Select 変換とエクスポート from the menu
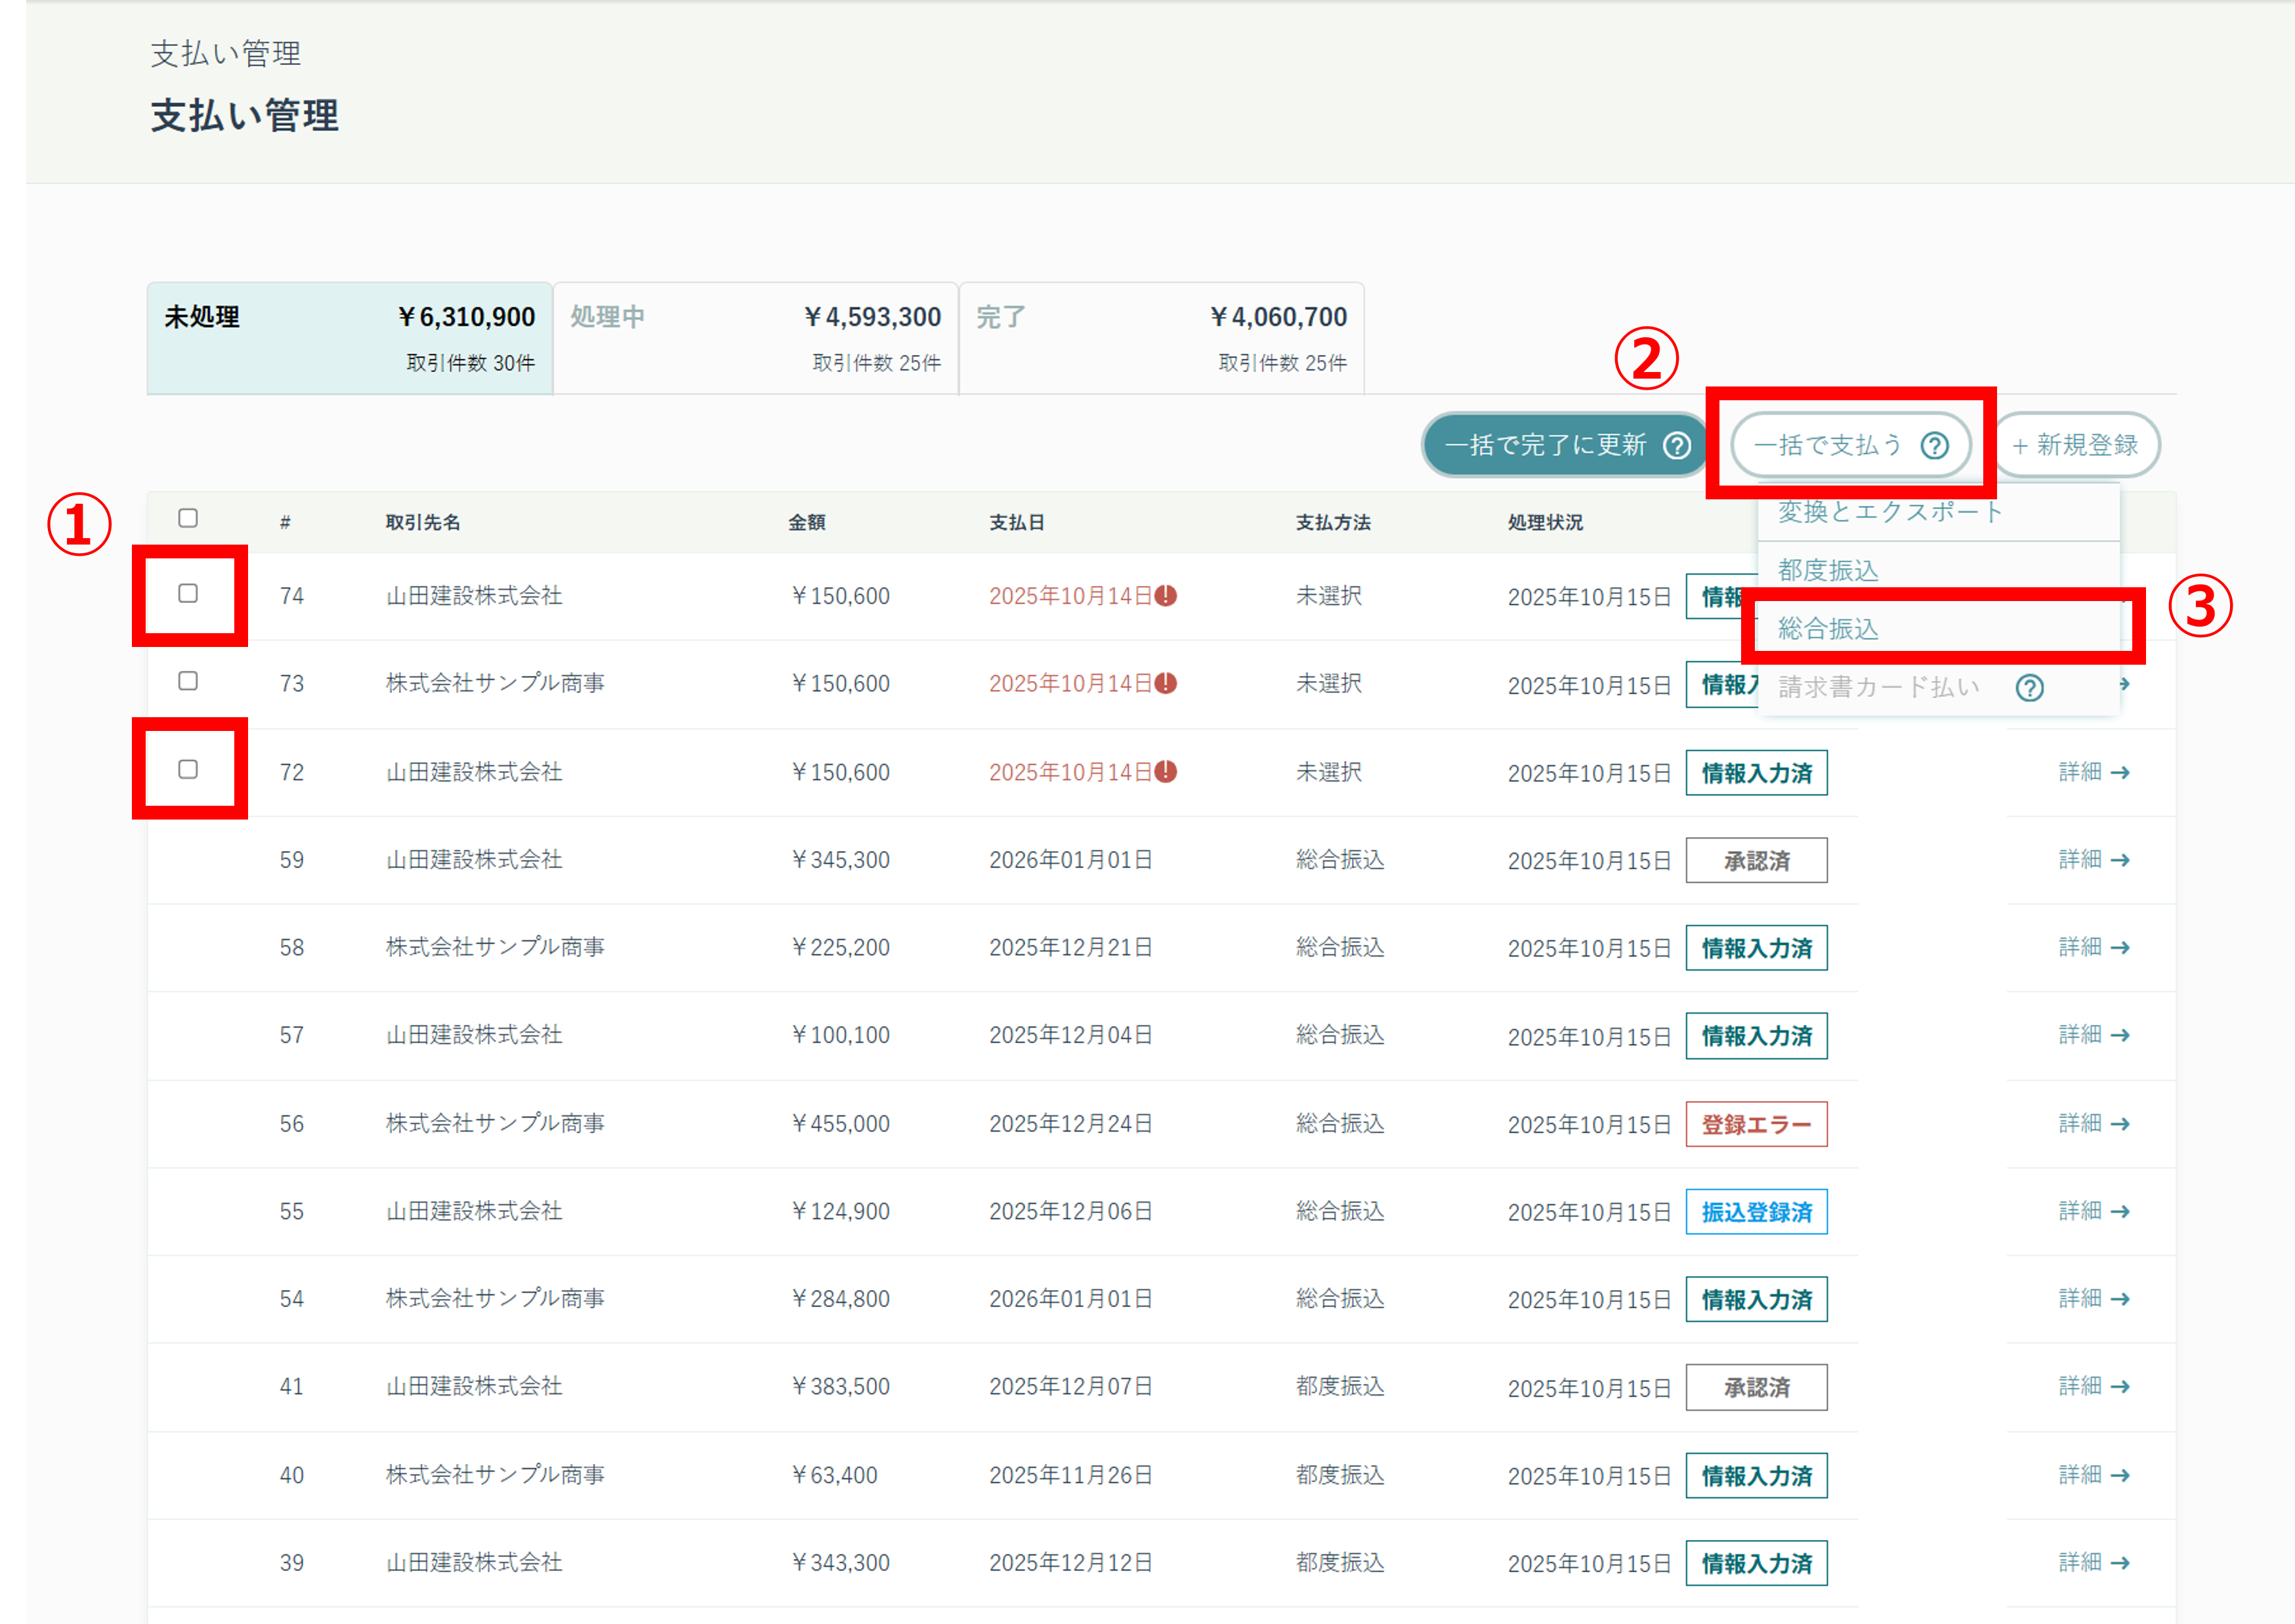Screen dimensions: 2295x1624 tap(1938, 512)
